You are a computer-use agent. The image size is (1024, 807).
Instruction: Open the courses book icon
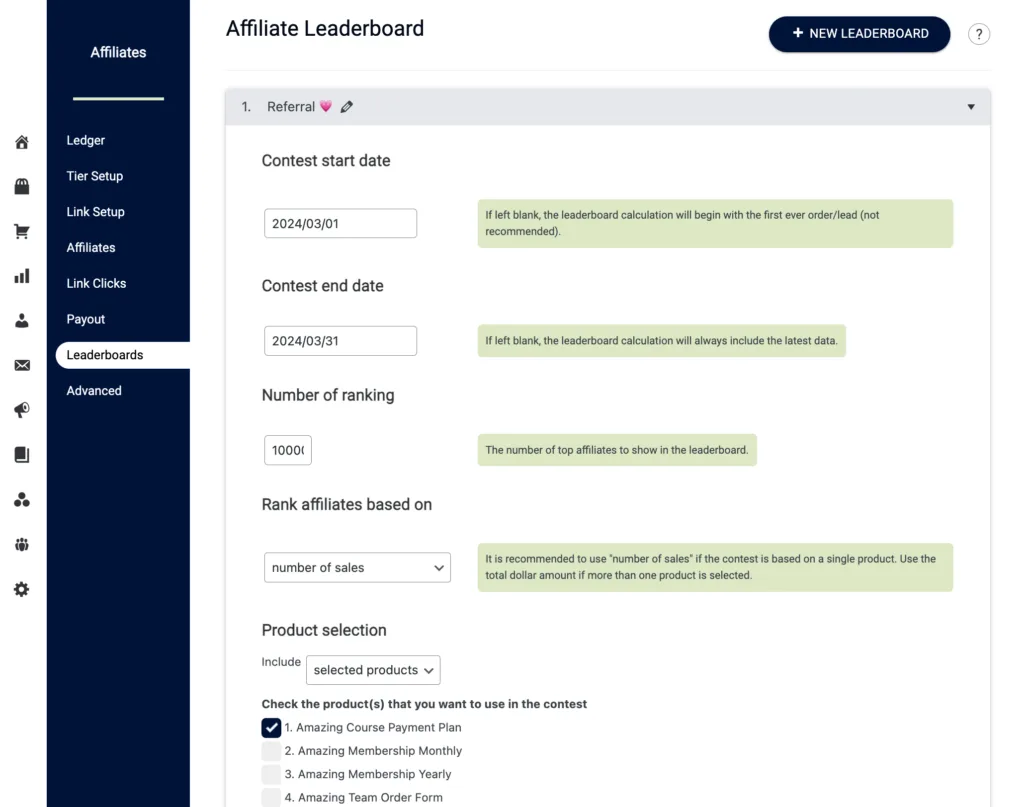coord(21,455)
